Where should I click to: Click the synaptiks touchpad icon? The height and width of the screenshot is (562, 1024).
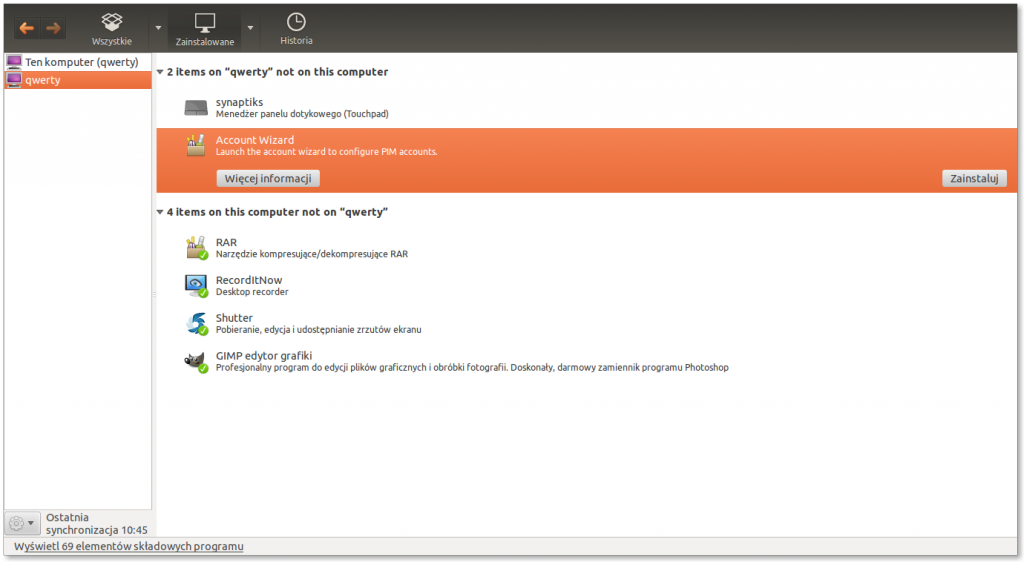tap(196, 108)
